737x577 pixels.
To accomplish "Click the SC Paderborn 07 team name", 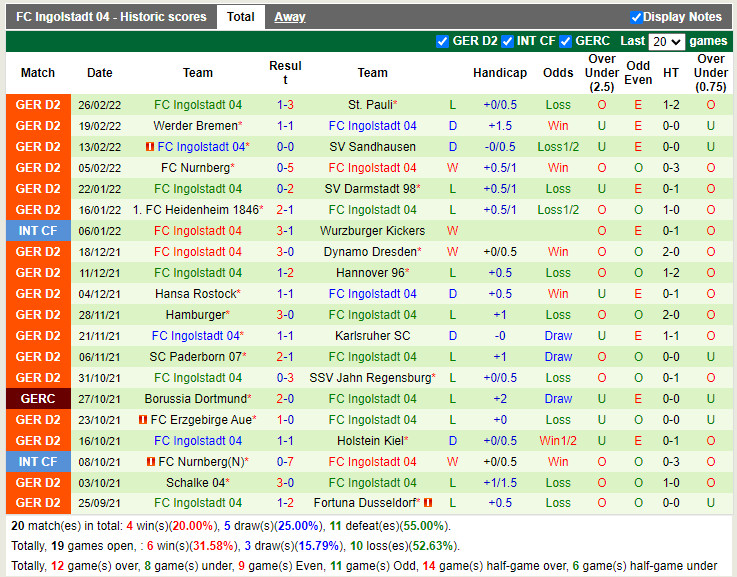I will point(196,357).
